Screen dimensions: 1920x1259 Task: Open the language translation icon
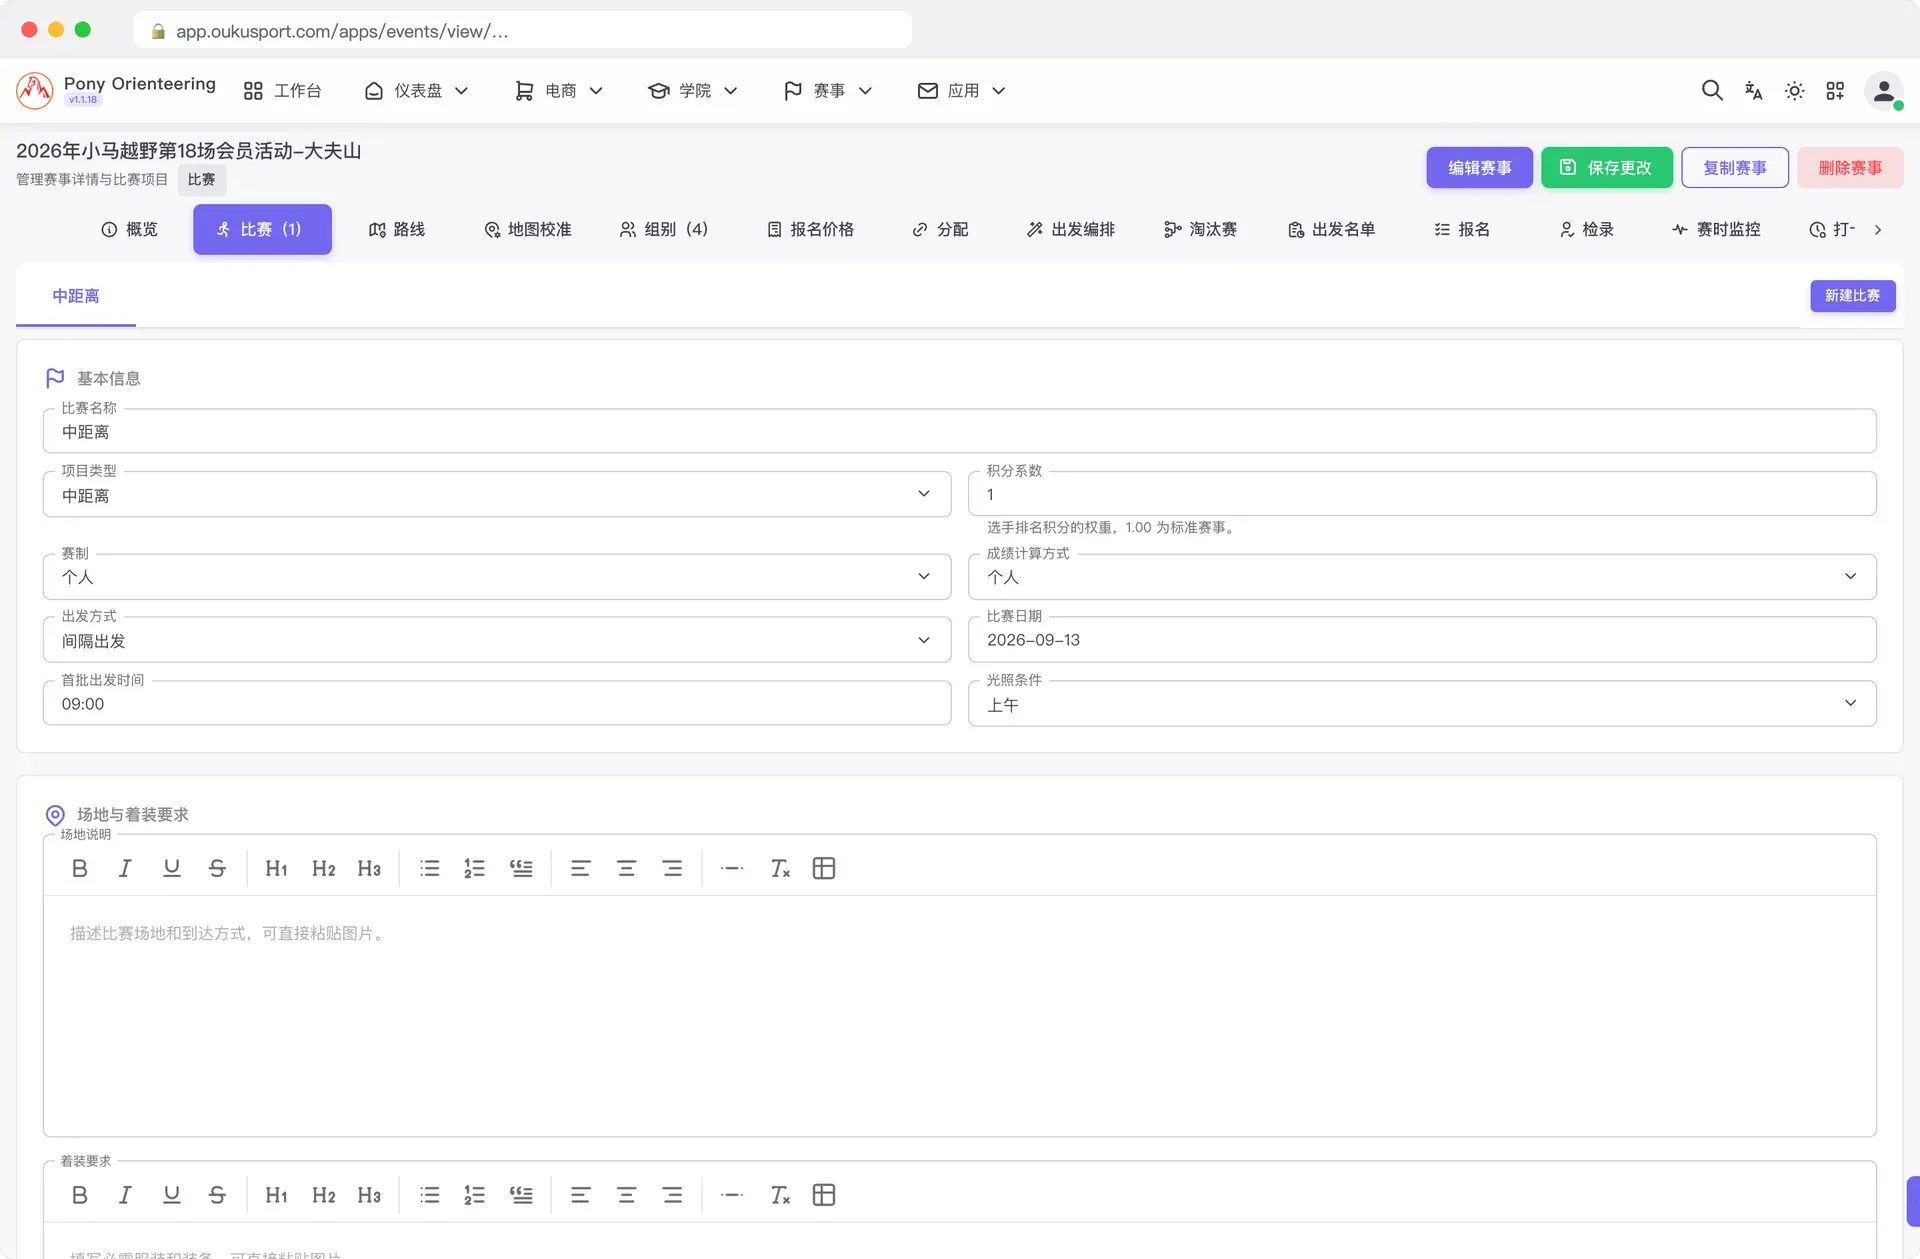1753,91
